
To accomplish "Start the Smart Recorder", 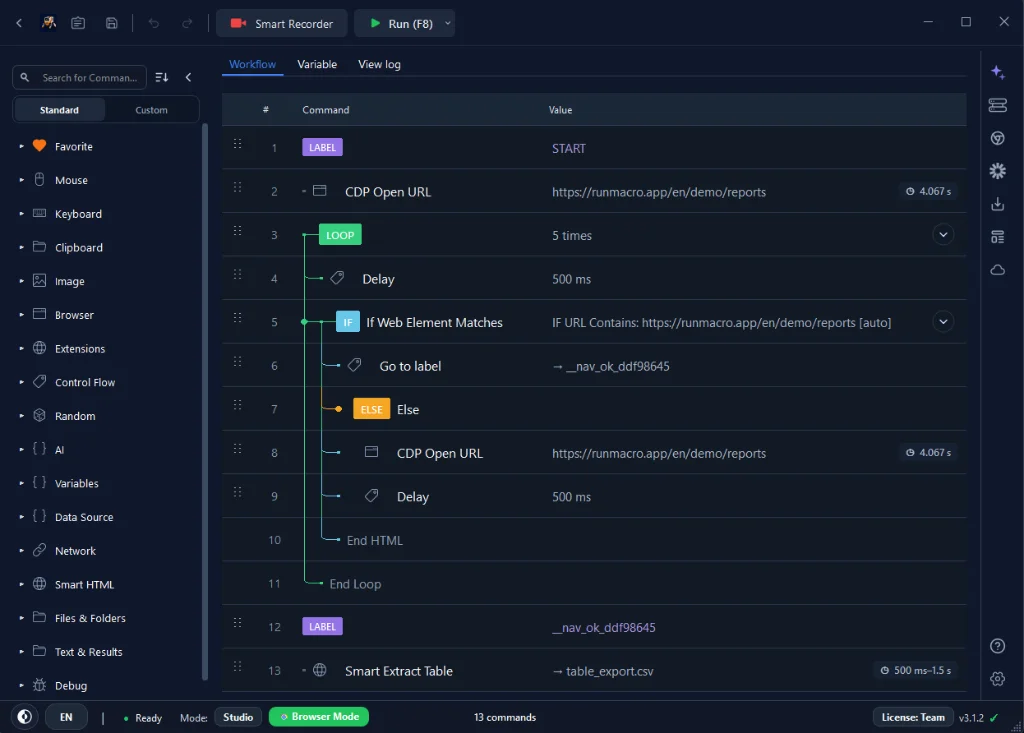I will (x=281, y=24).
